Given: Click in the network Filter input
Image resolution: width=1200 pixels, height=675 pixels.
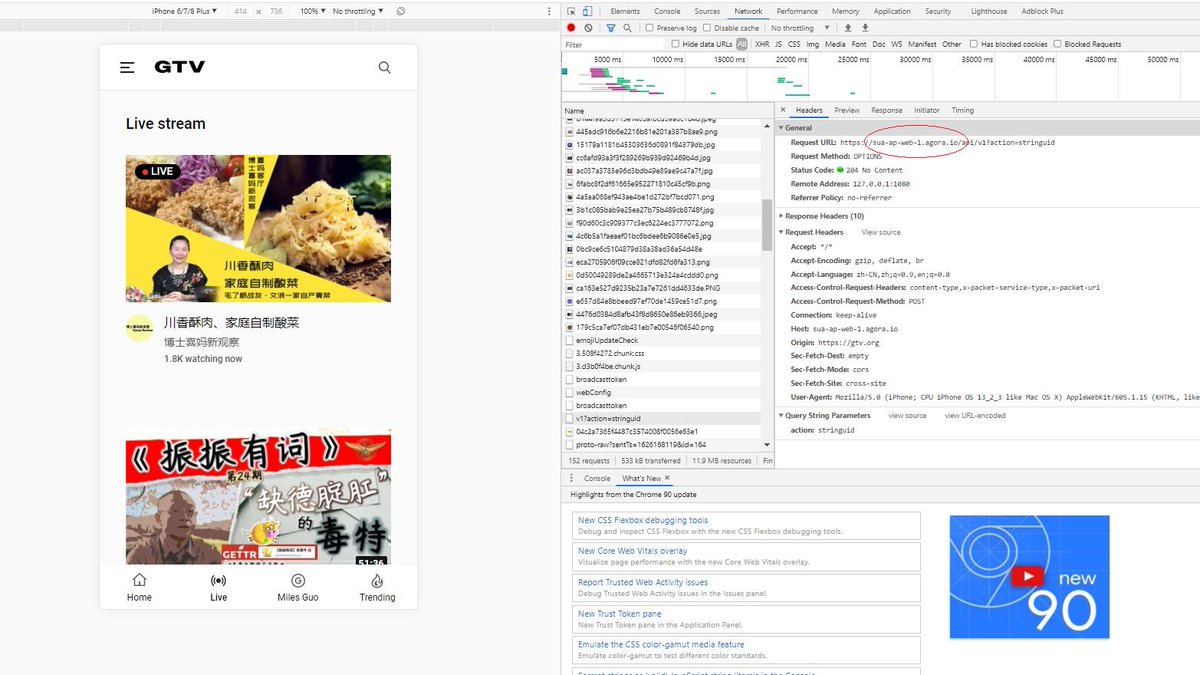Looking at the screenshot, I should (613, 44).
